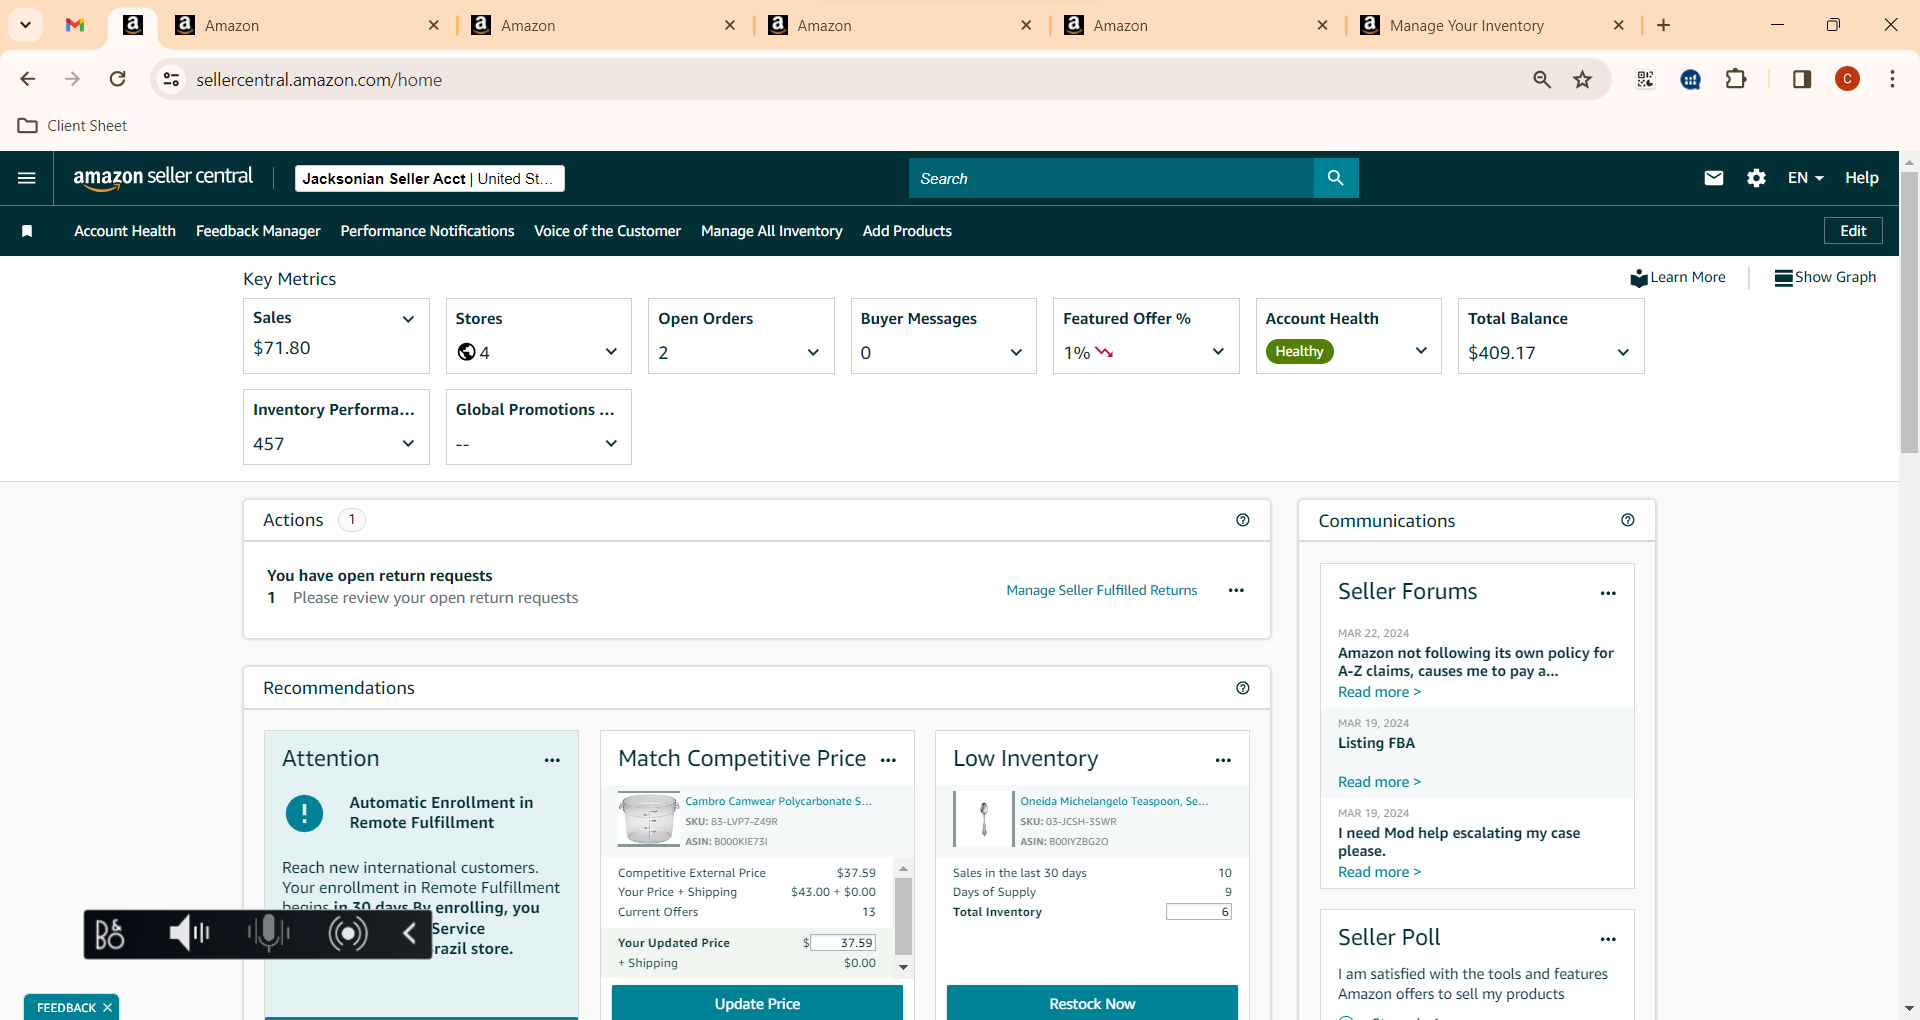
Task: Click the Restock Now button
Action: click(1092, 1003)
